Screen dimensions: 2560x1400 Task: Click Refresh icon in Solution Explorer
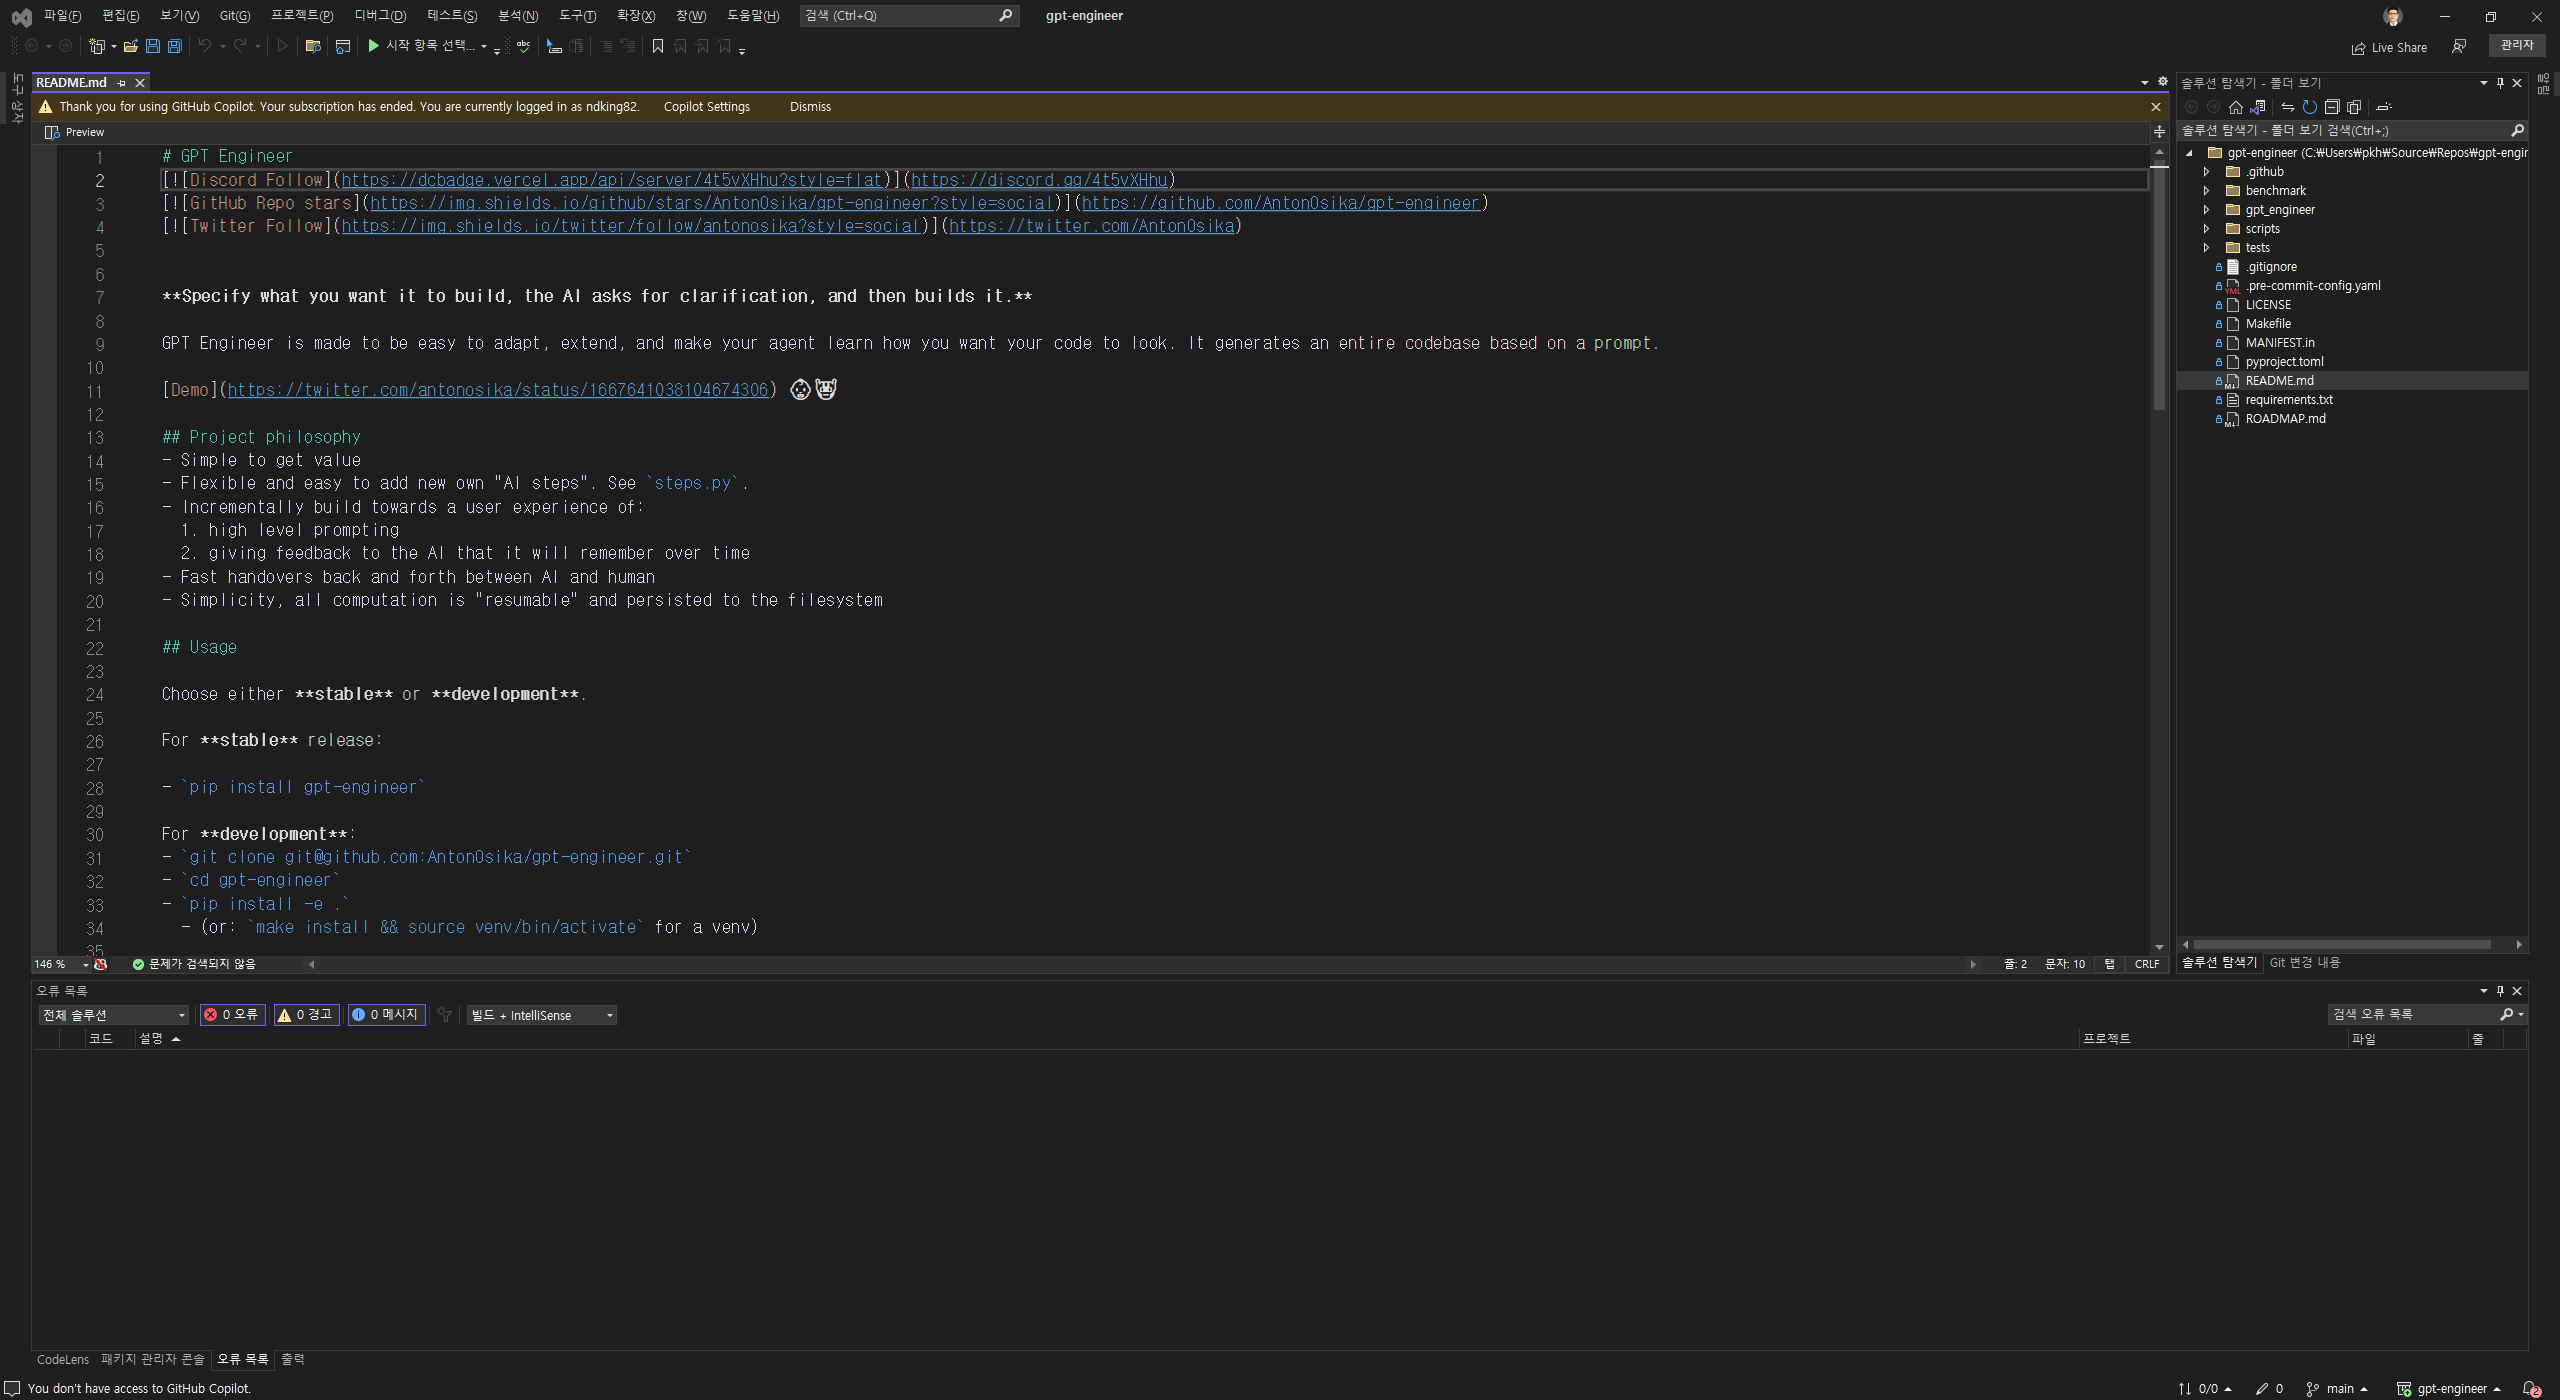pyautogui.click(x=2309, y=107)
